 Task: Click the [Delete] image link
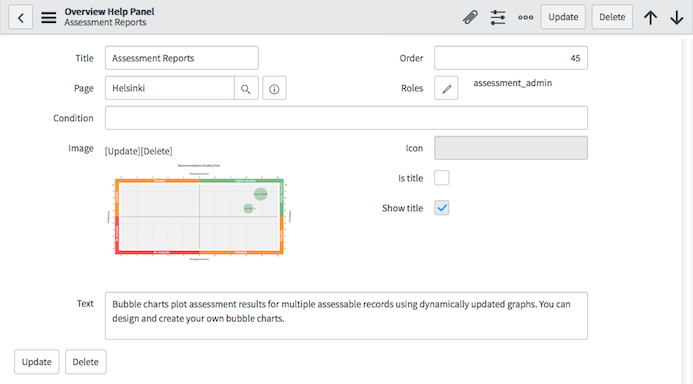pos(156,151)
